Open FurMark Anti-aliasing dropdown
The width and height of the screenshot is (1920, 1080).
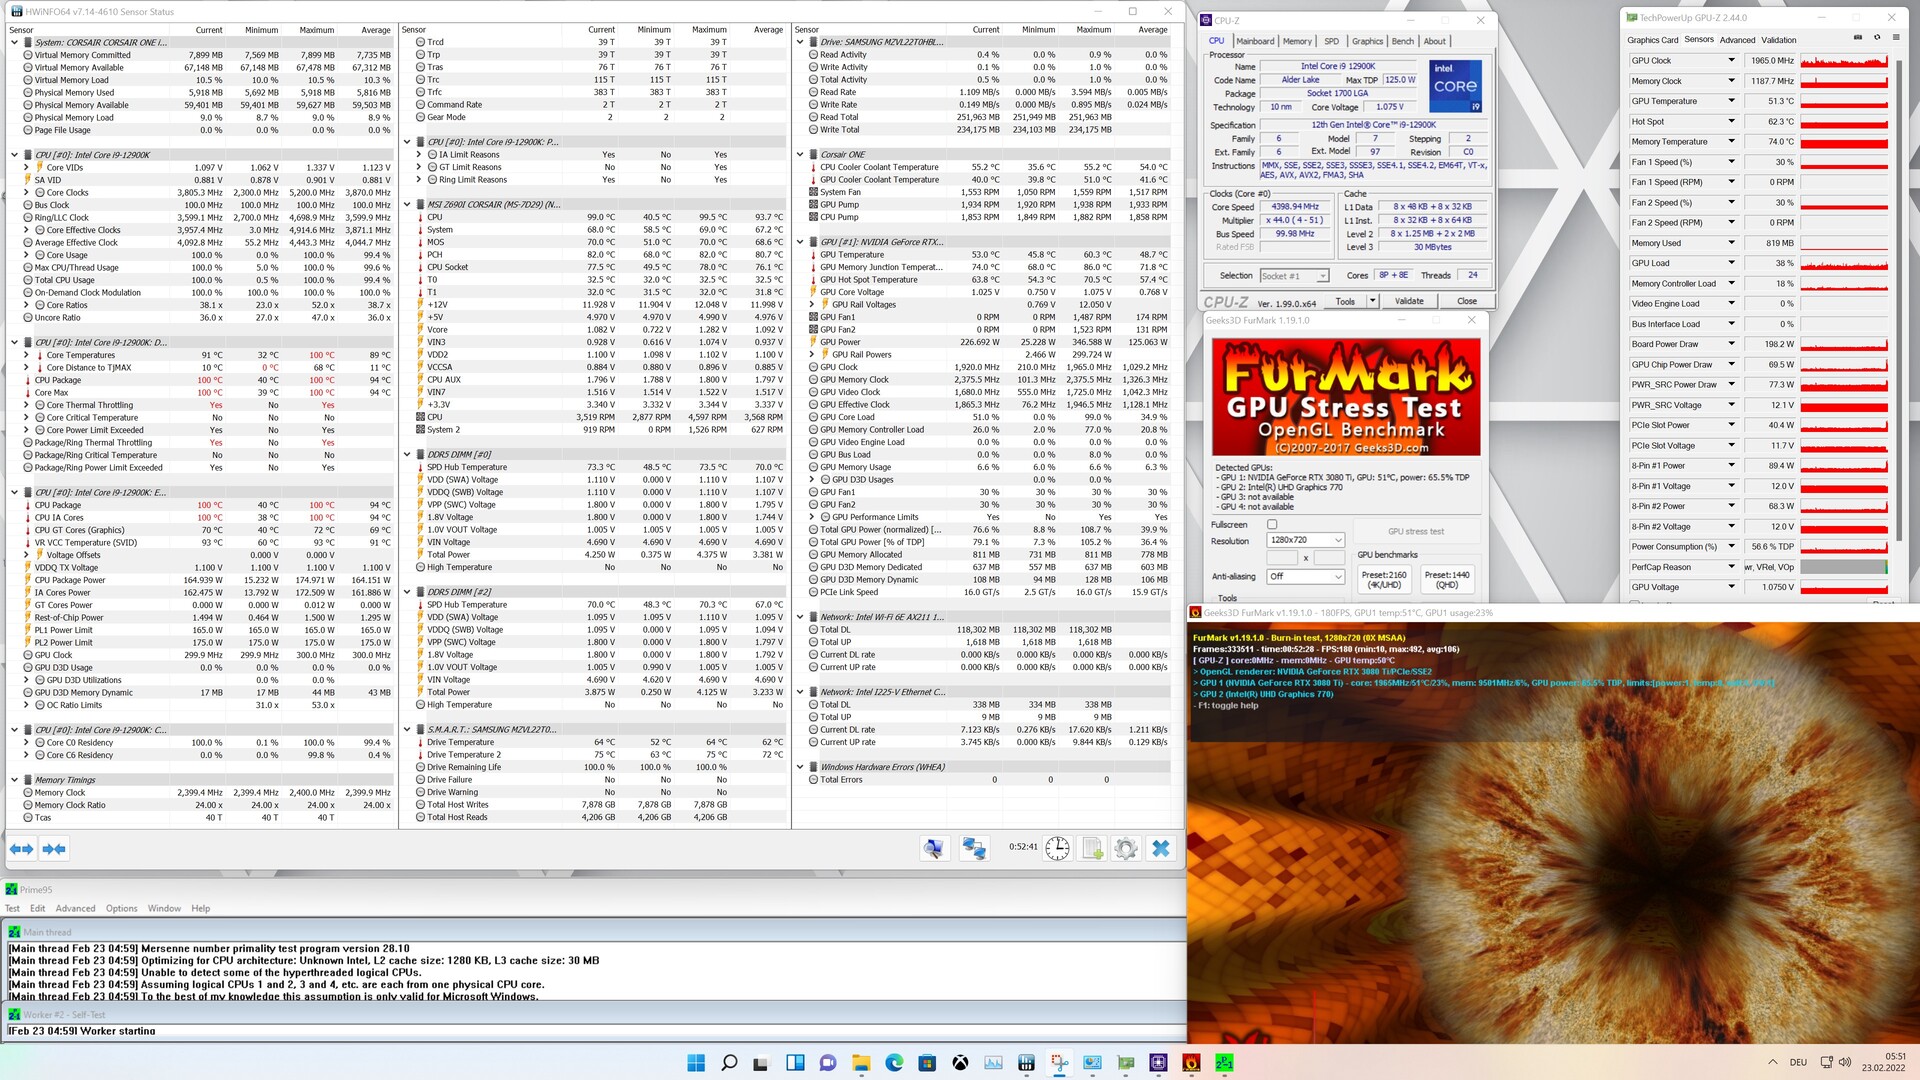click(x=1305, y=576)
